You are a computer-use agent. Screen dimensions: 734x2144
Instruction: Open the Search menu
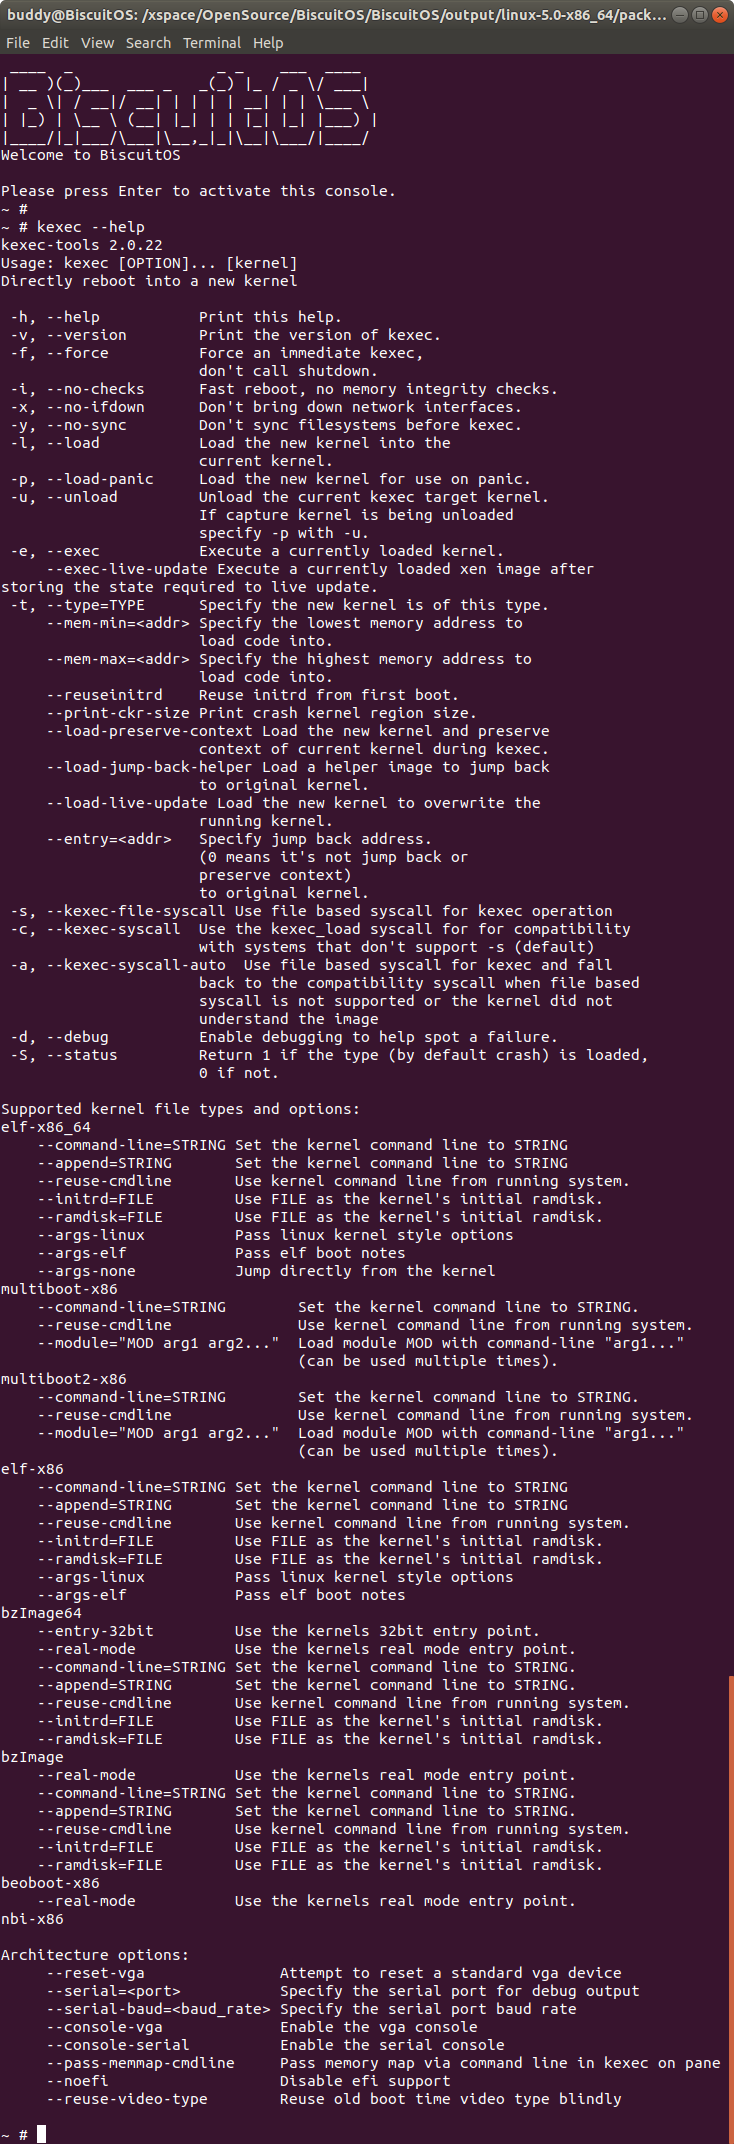(148, 43)
